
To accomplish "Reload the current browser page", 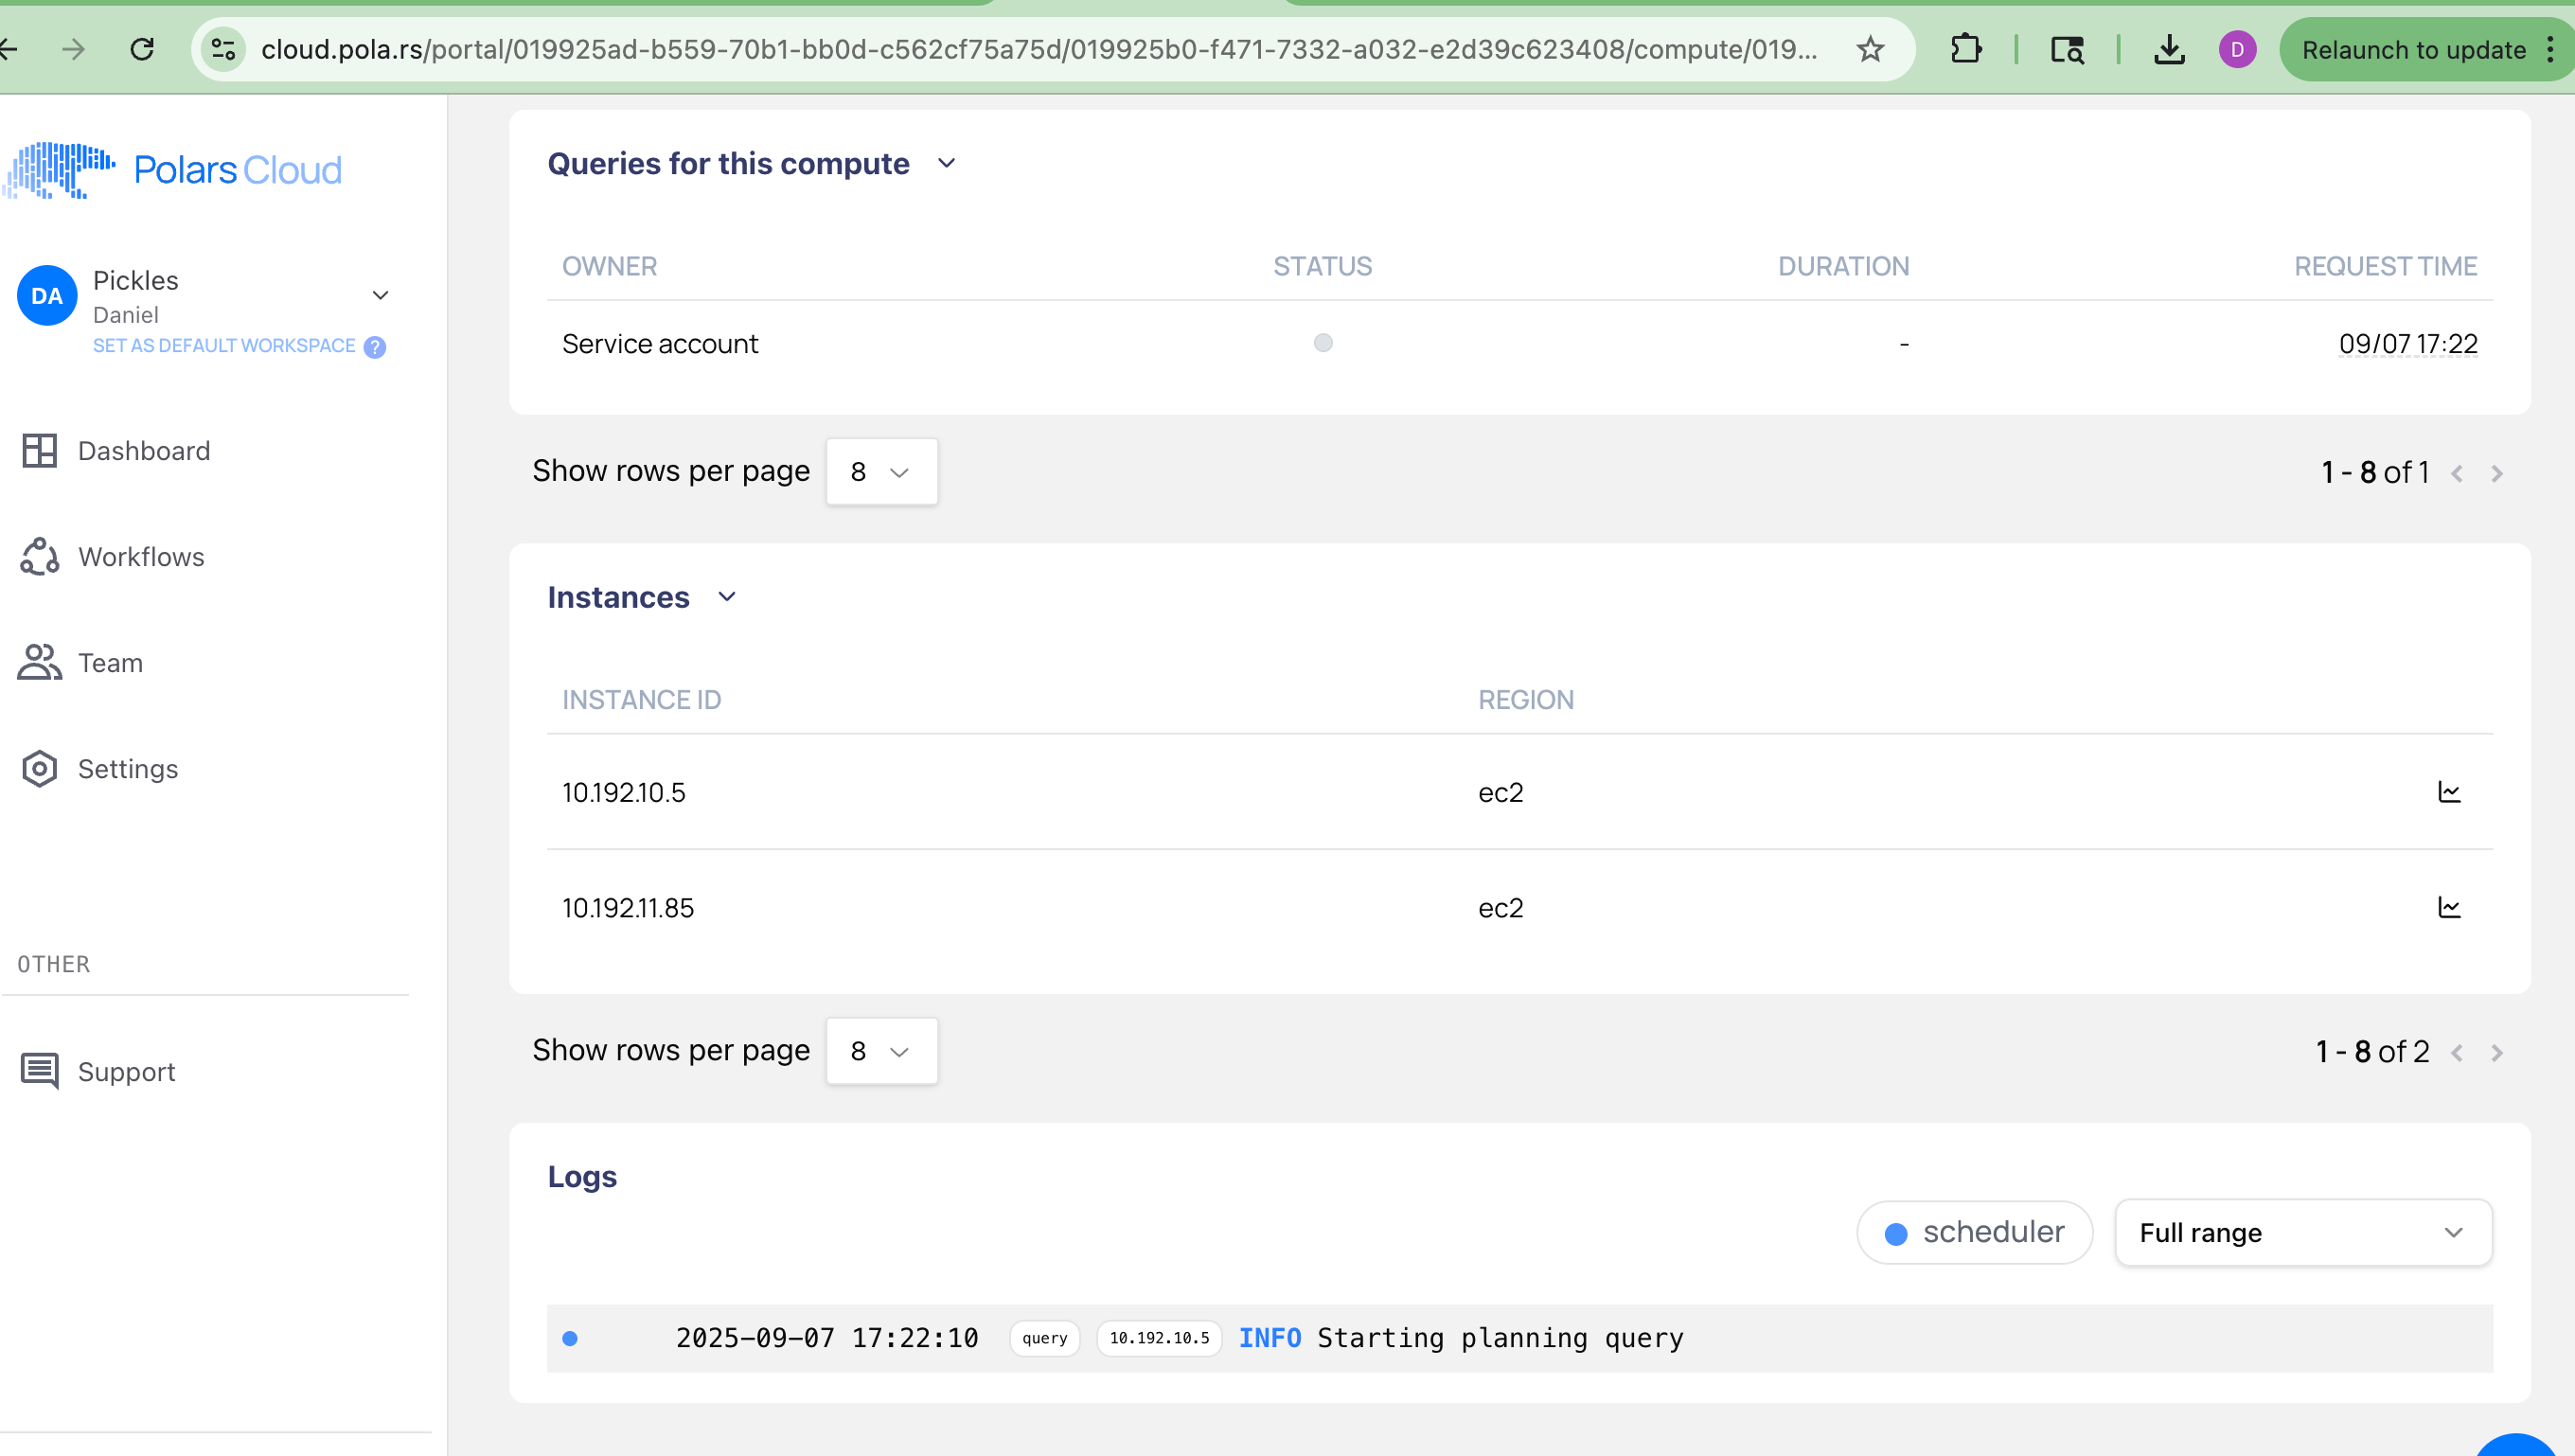I will [x=142, y=49].
